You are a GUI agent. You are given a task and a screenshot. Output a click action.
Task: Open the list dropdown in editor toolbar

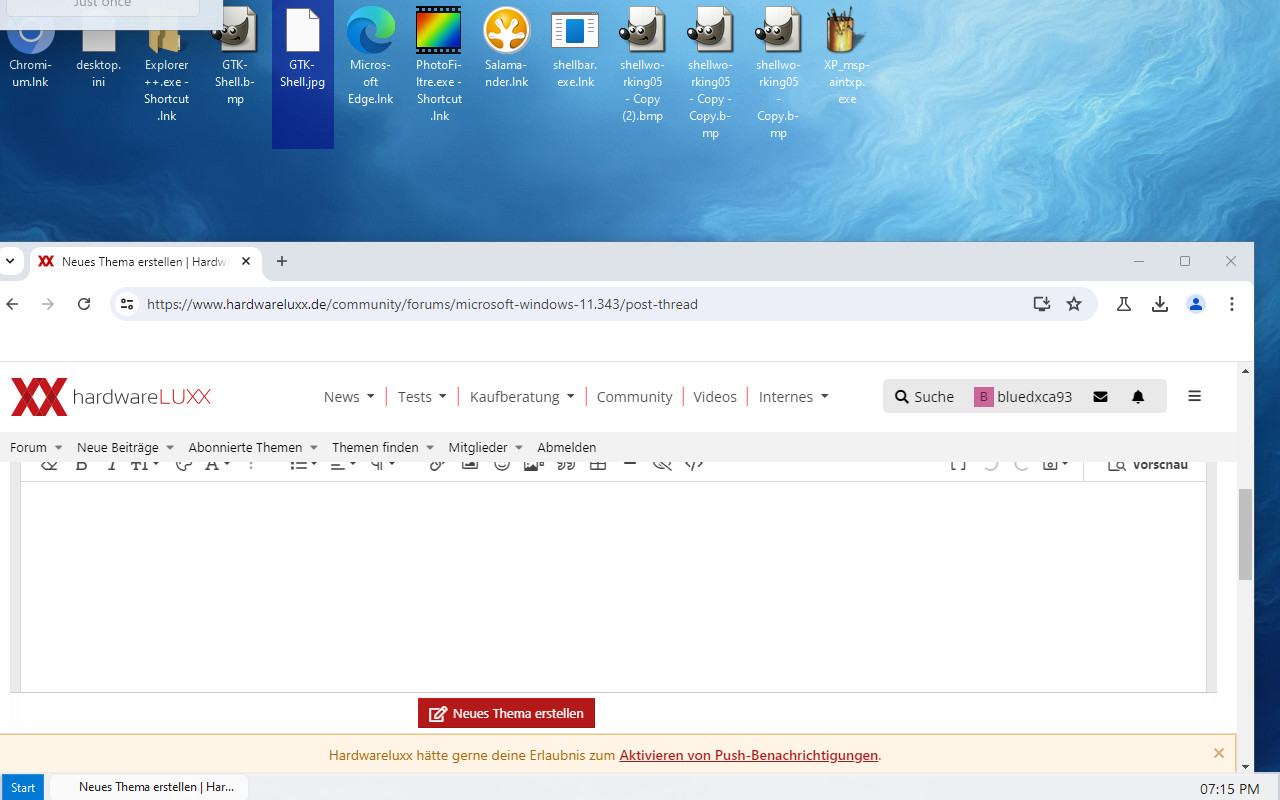[303, 465]
